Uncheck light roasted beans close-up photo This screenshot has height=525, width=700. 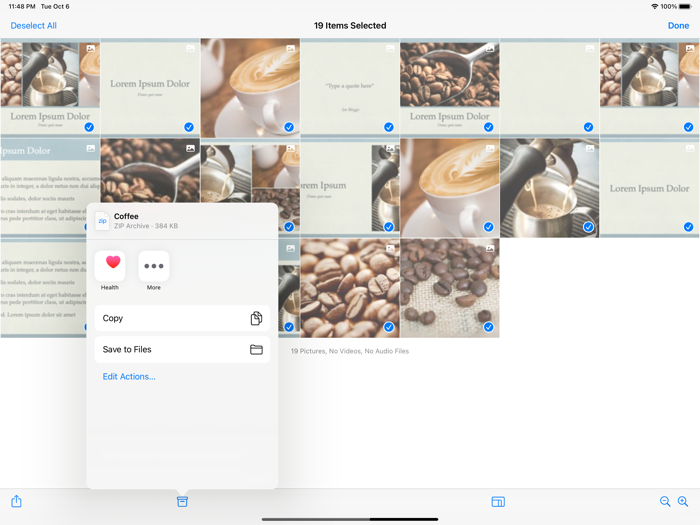tap(389, 327)
